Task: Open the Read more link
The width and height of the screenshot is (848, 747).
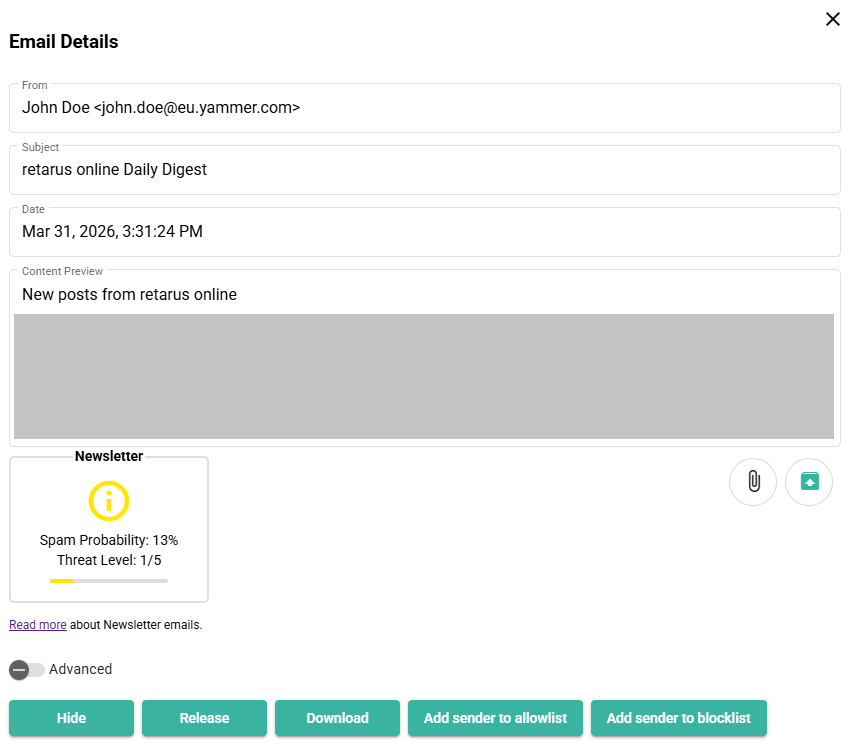Action: [x=38, y=625]
